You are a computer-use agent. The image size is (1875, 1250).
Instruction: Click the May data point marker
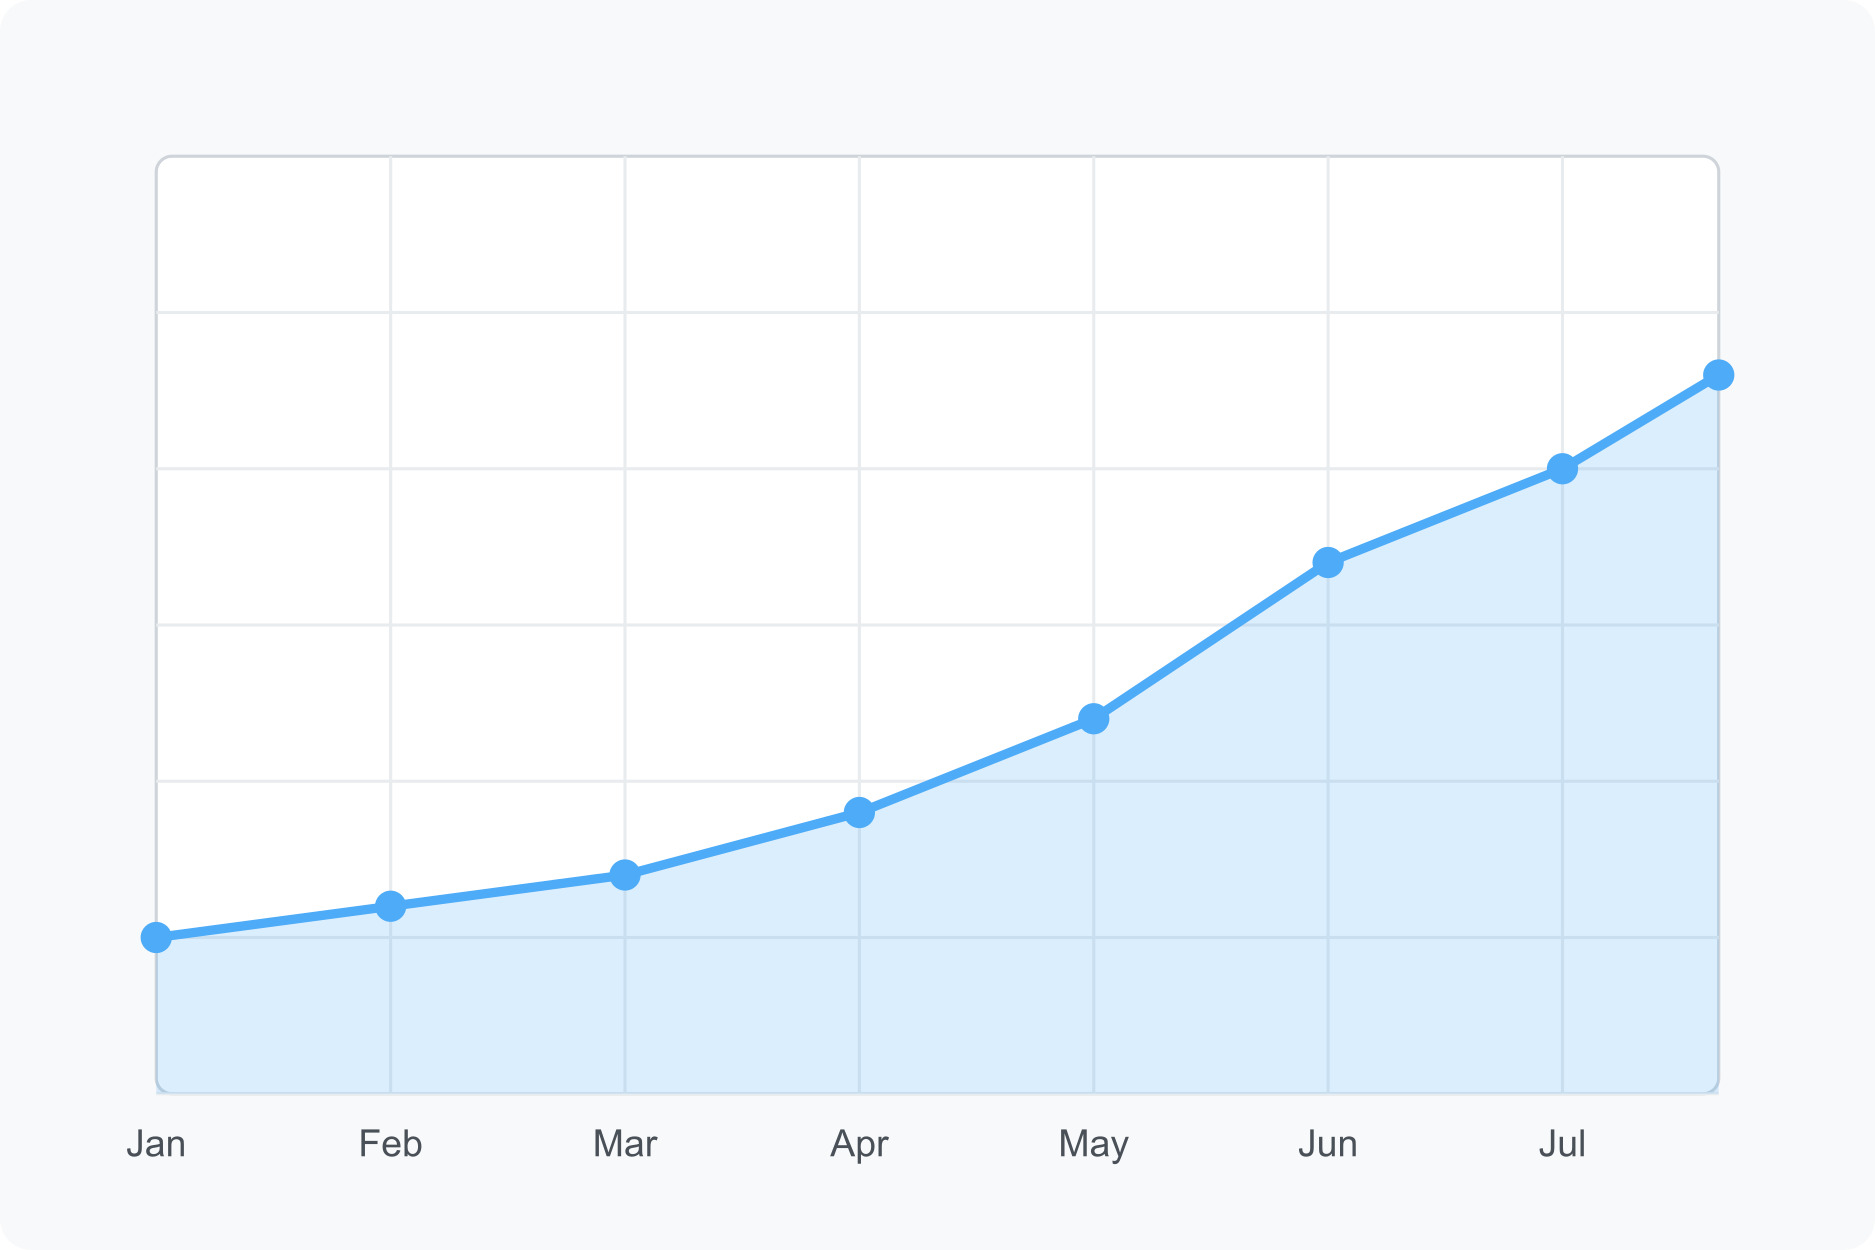[x=1094, y=719]
